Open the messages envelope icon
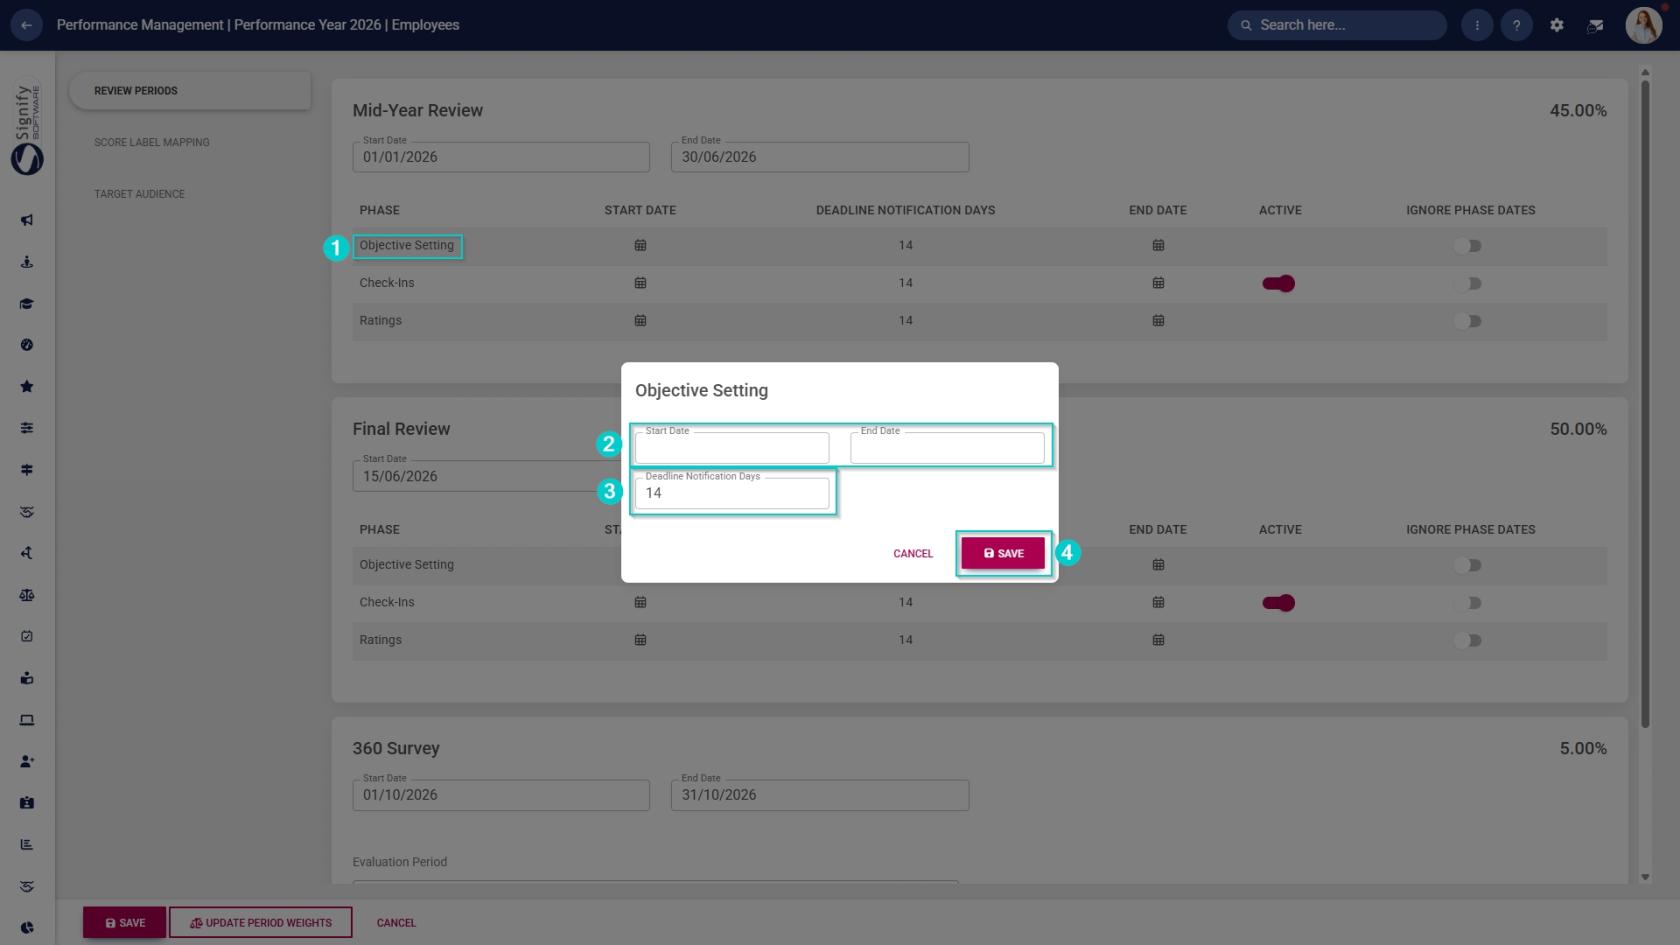Screen dimensions: 1680x945 1596,25
